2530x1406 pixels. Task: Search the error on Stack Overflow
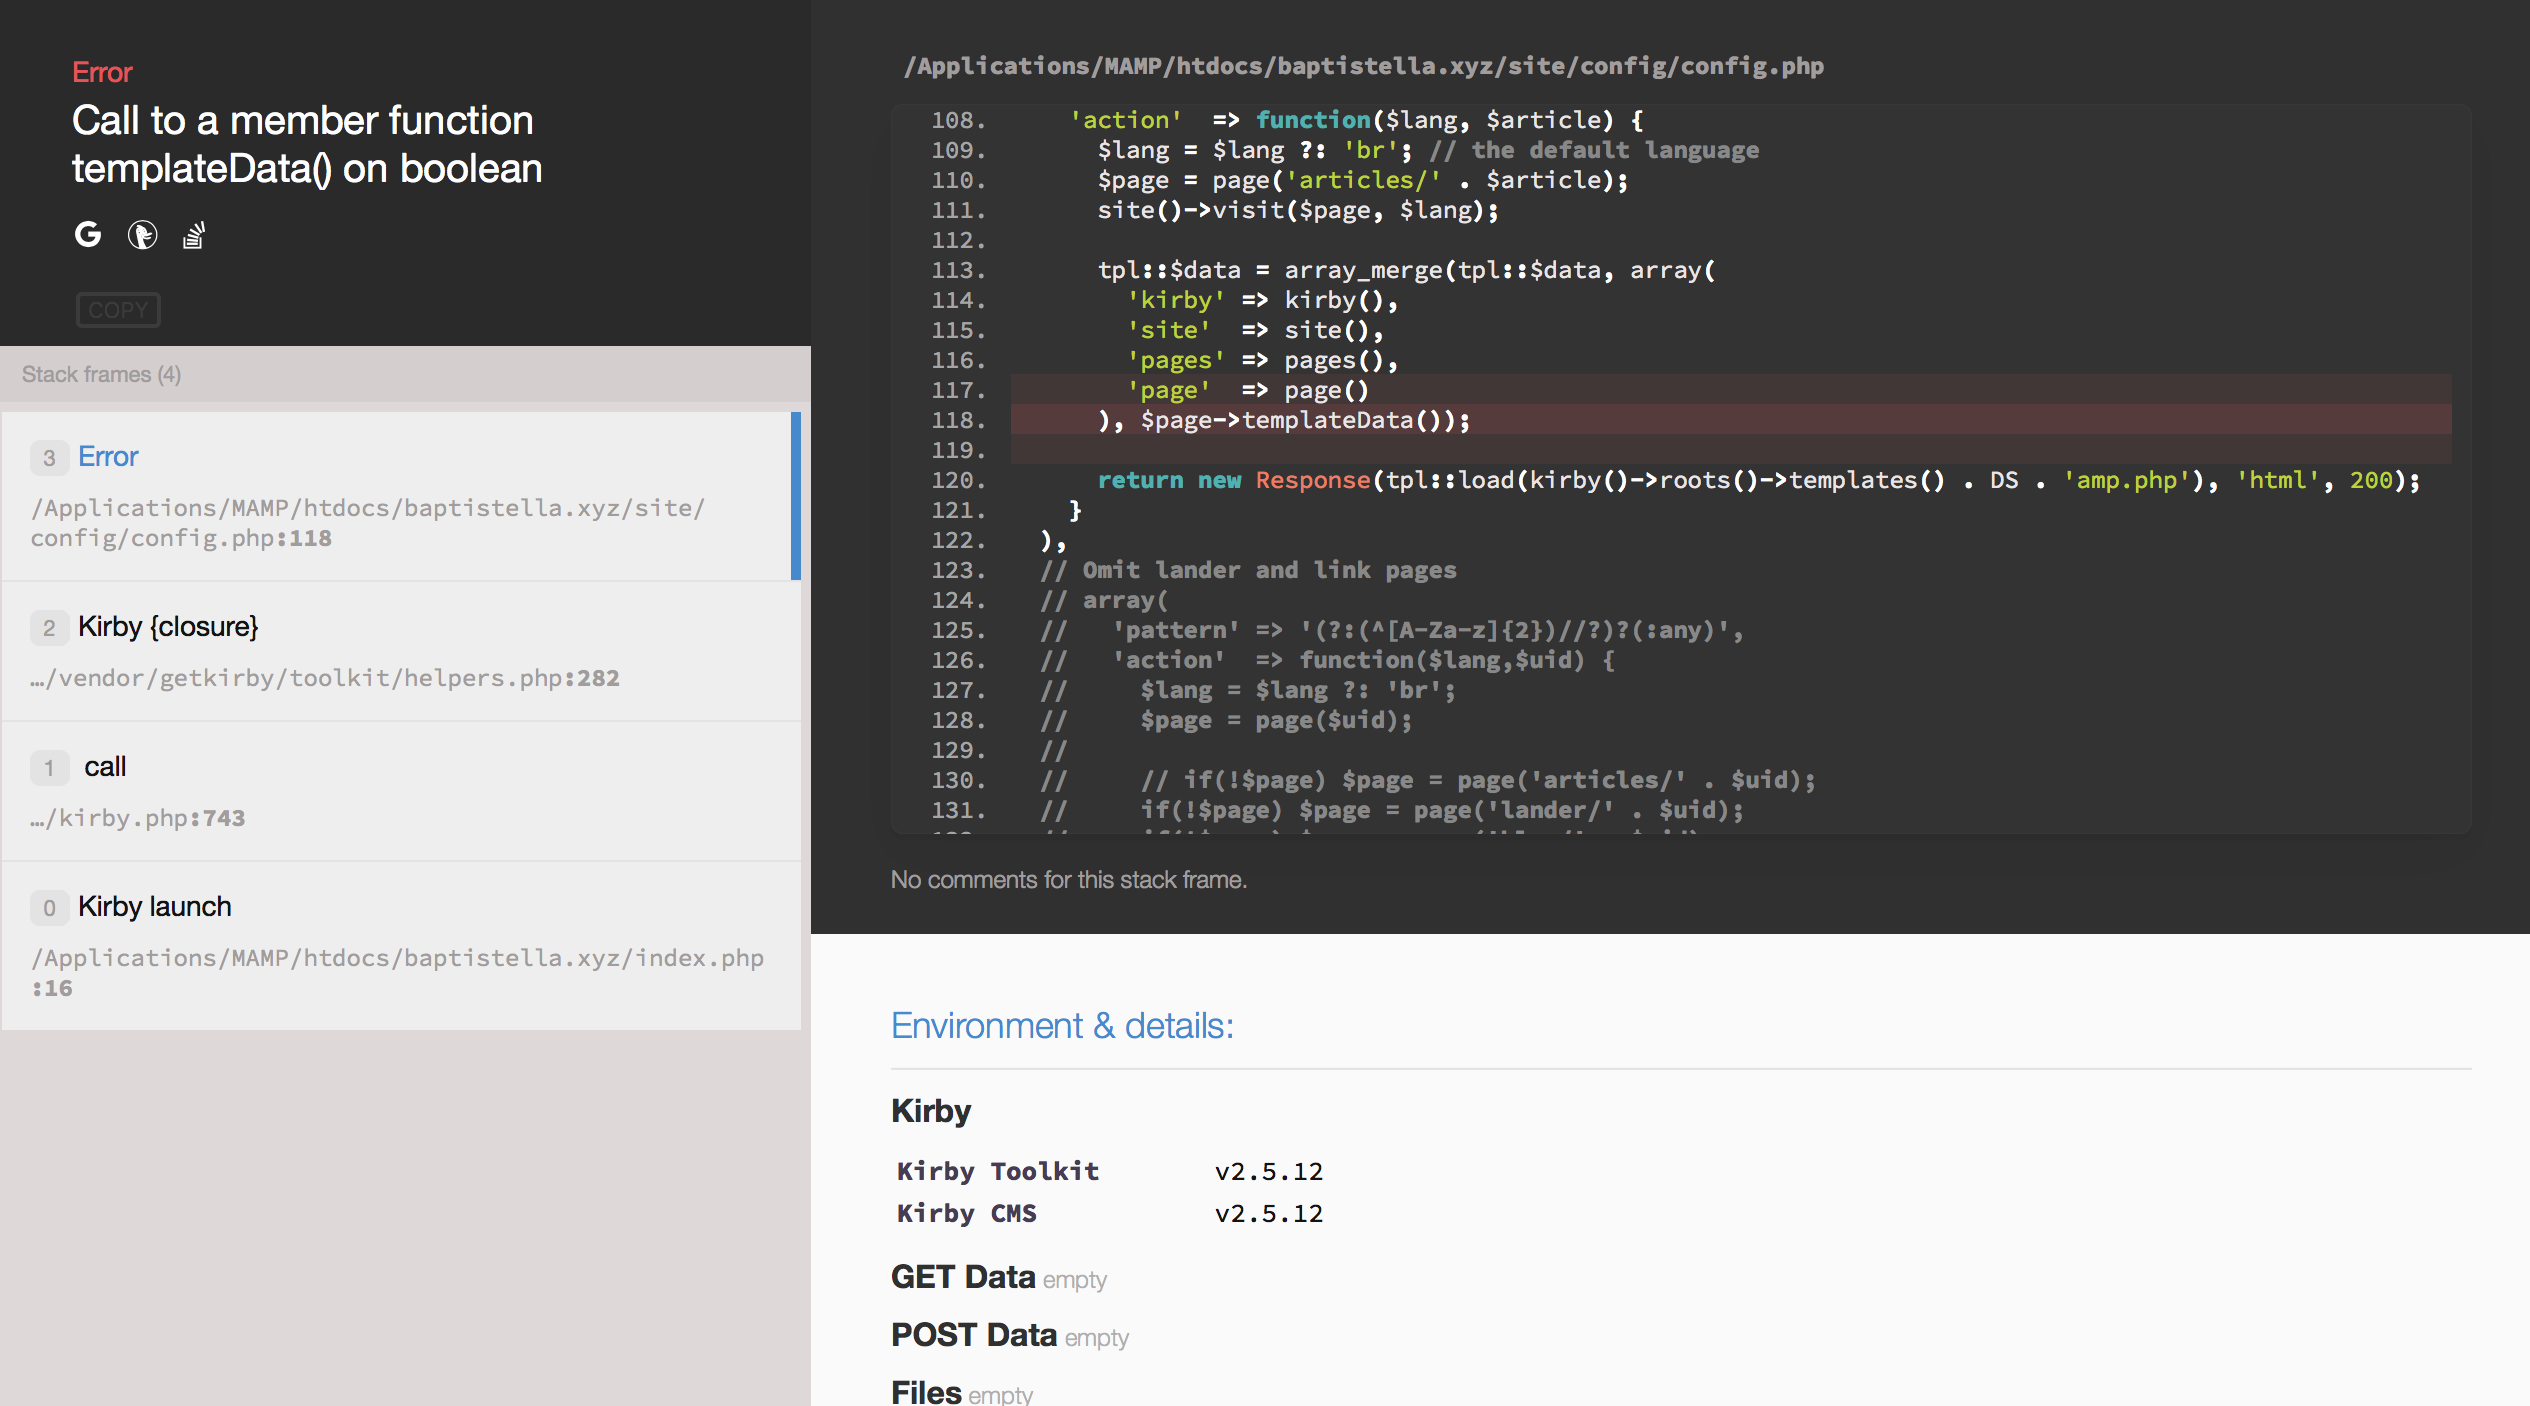[194, 236]
